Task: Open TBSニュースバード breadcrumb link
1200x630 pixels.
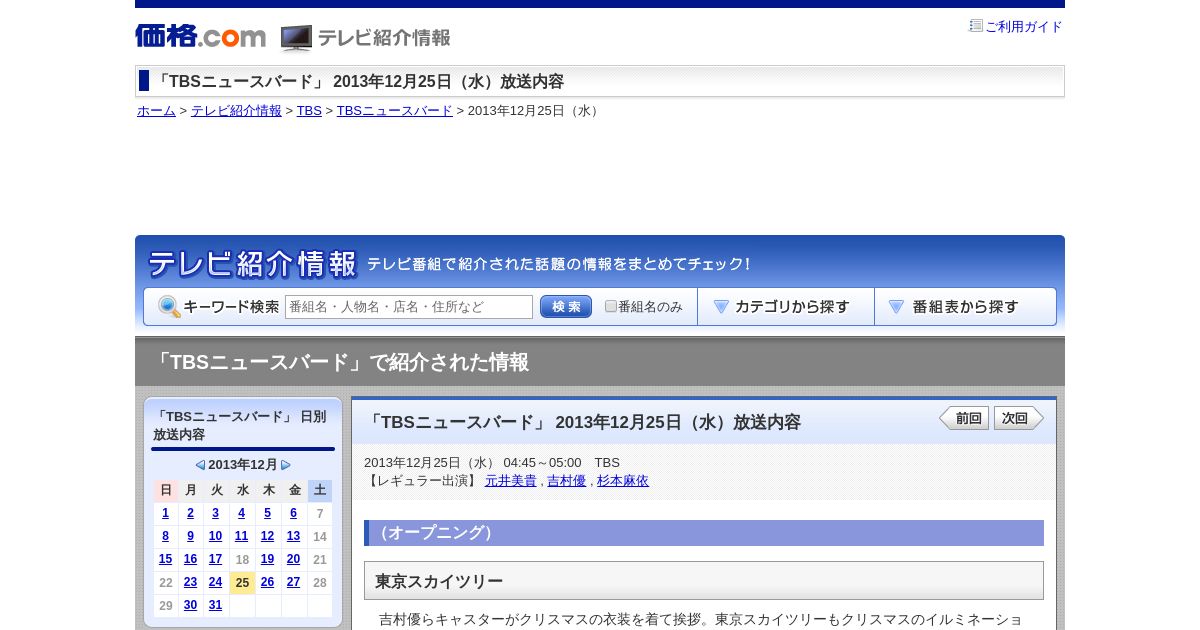Action: 395,111
